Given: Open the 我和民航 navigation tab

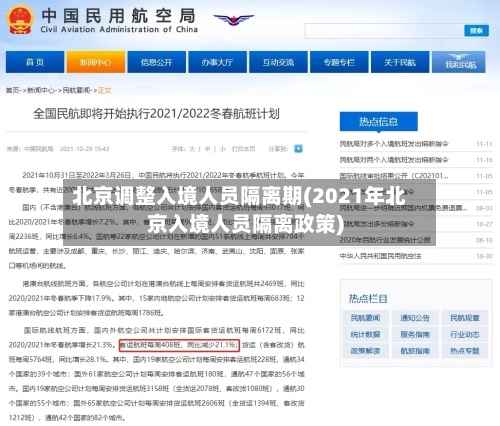Looking at the screenshot, I should (x=459, y=62).
